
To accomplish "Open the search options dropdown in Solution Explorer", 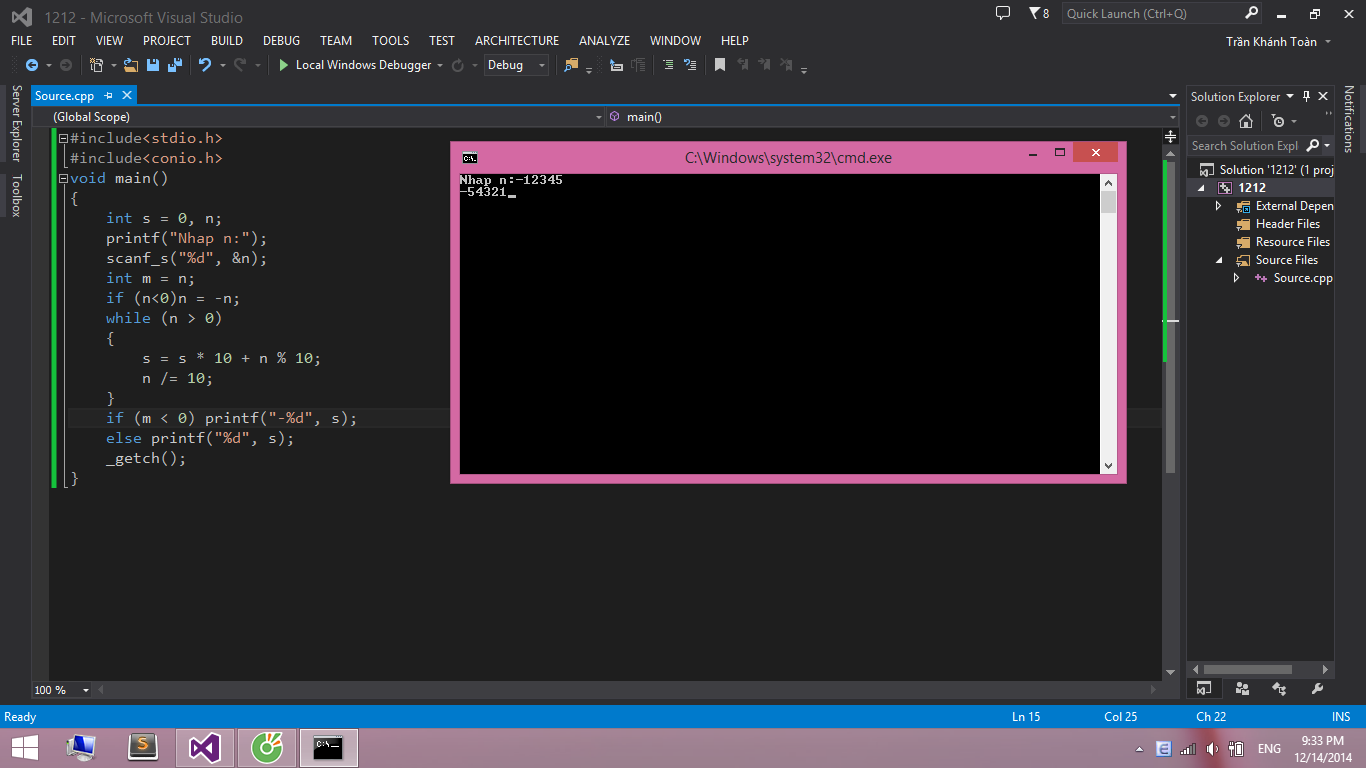I will tap(1327, 146).
